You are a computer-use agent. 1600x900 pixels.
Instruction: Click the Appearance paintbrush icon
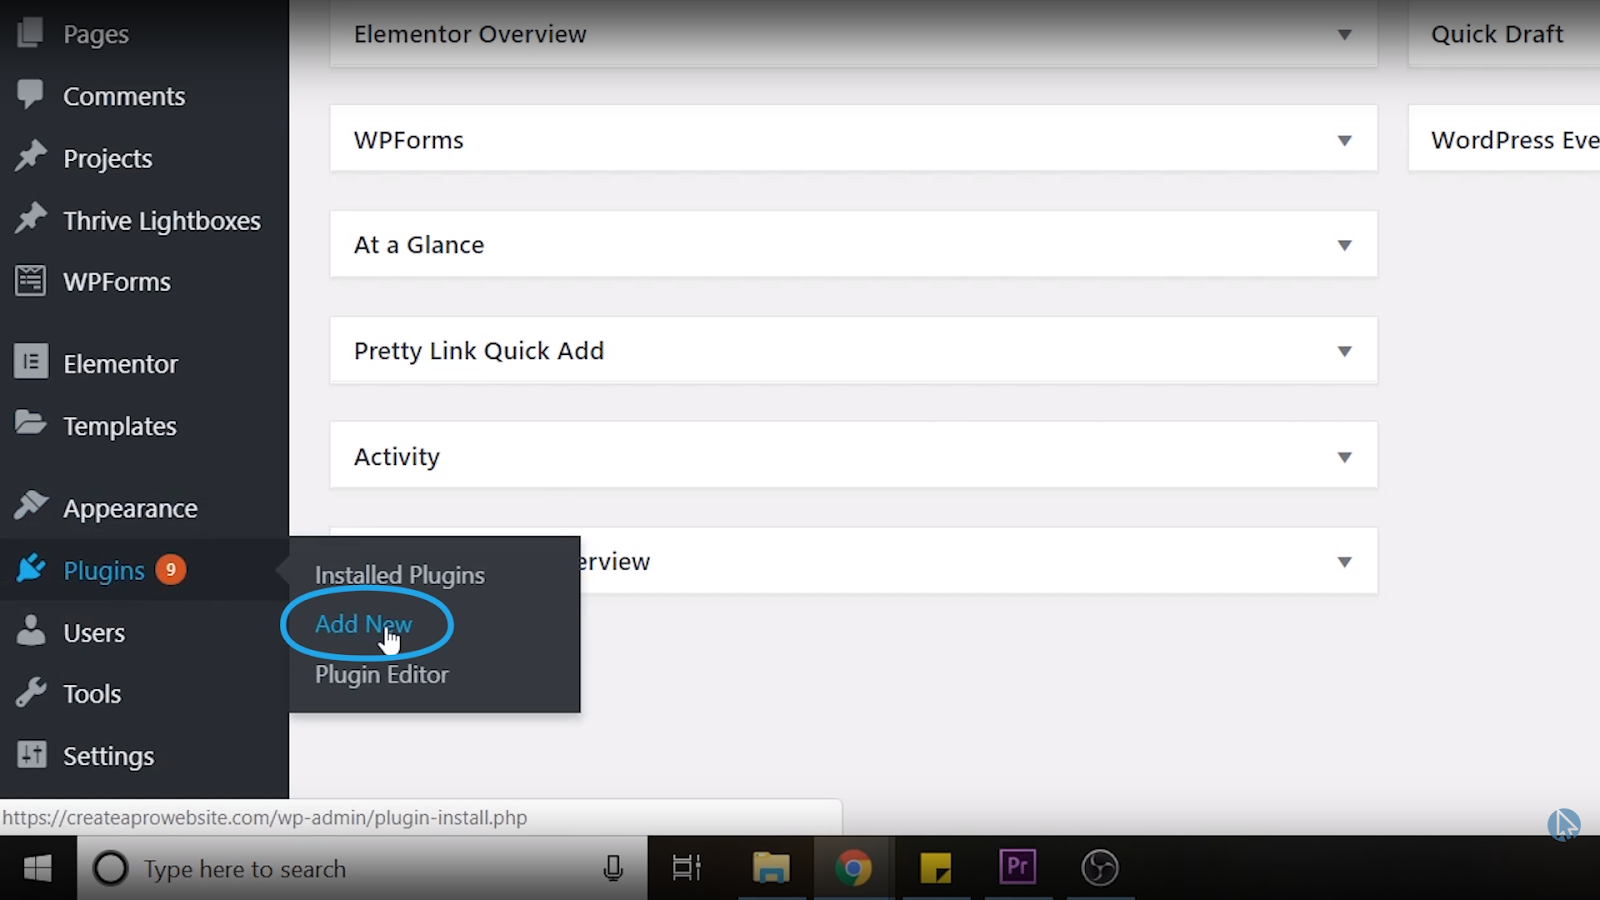tap(30, 505)
